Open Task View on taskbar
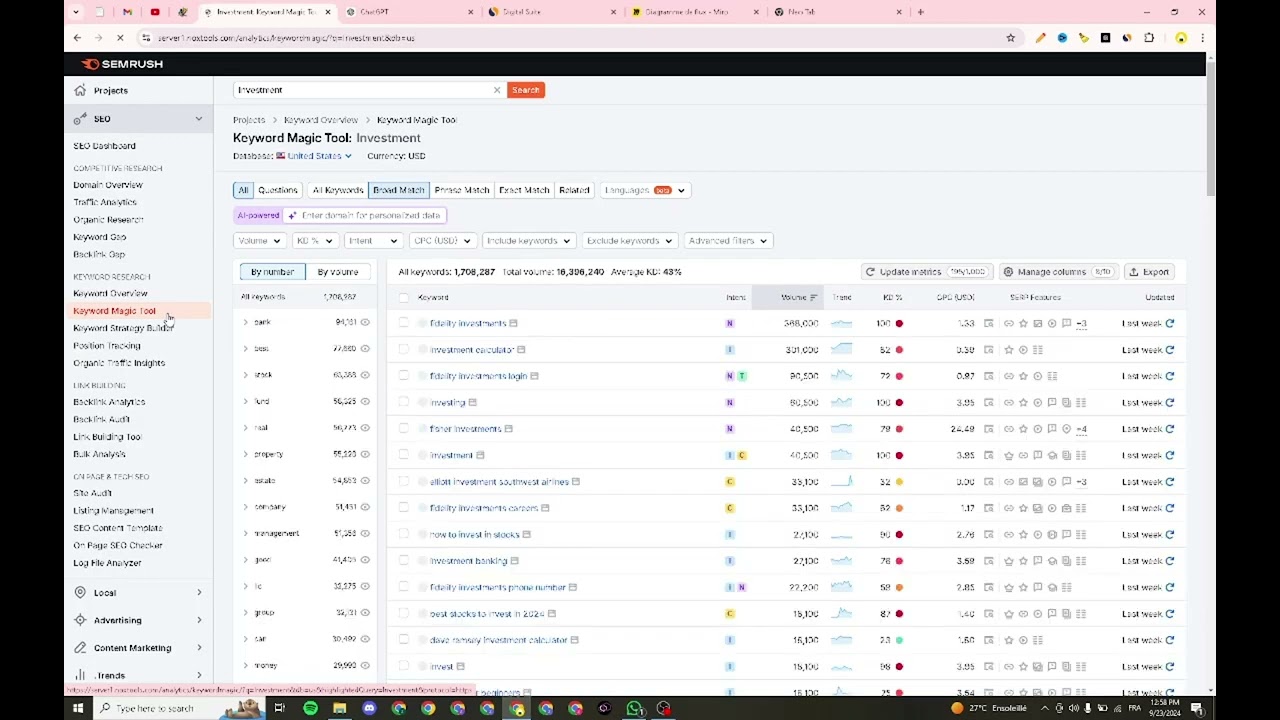This screenshot has height=720, width=1280. click(x=280, y=708)
